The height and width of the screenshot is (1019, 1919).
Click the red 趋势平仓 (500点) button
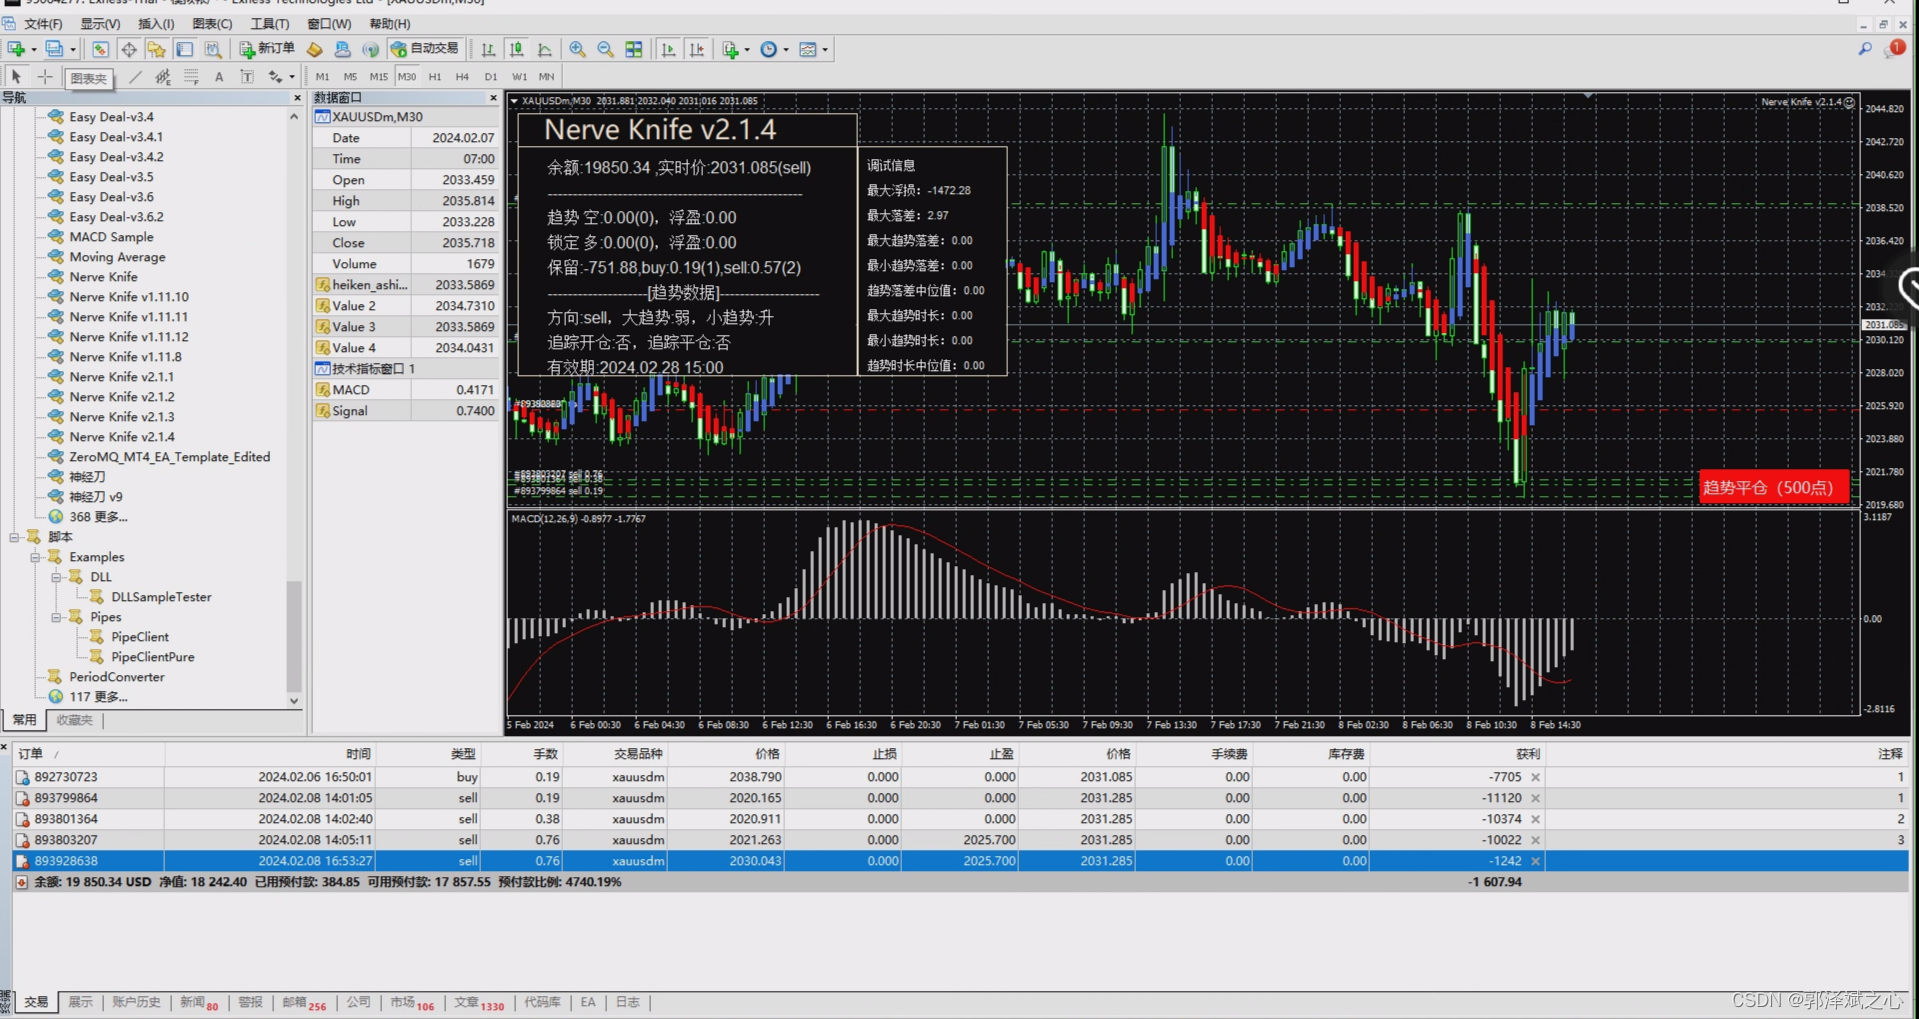[x=1774, y=487]
